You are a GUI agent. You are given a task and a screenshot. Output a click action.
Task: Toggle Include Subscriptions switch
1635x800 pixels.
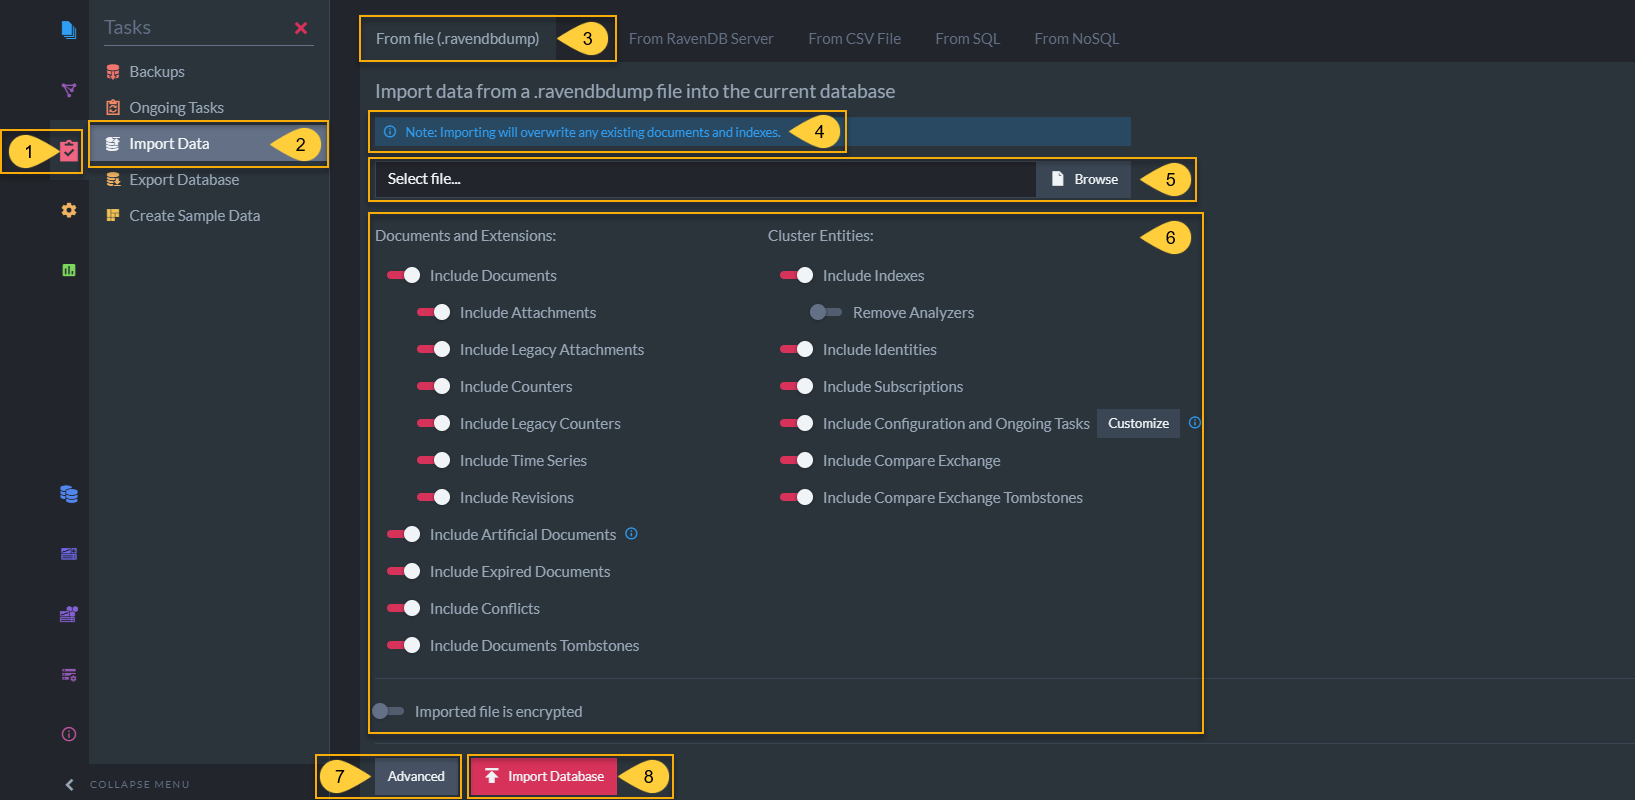[796, 386]
